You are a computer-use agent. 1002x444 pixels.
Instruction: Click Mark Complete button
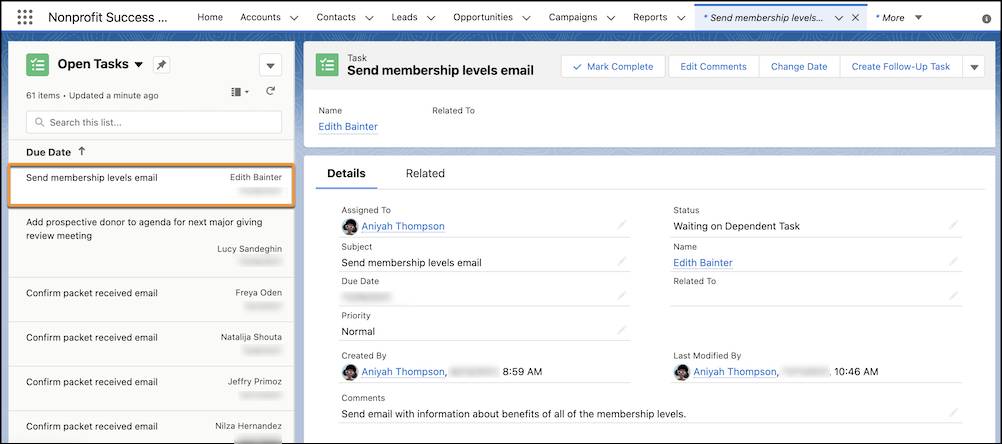pyautogui.click(x=613, y=66)
